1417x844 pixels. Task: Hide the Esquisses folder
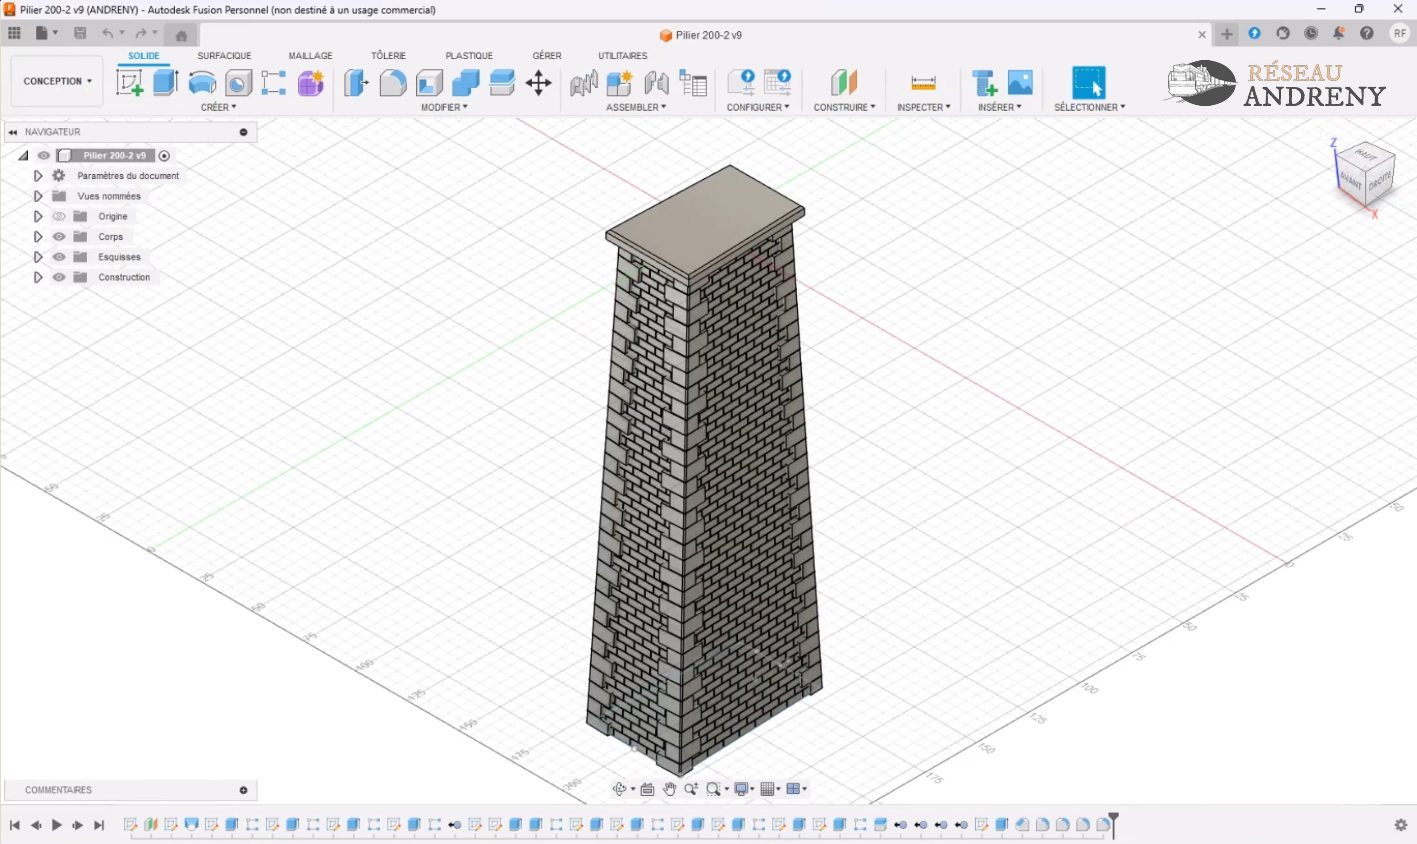(x=59, y=257)
